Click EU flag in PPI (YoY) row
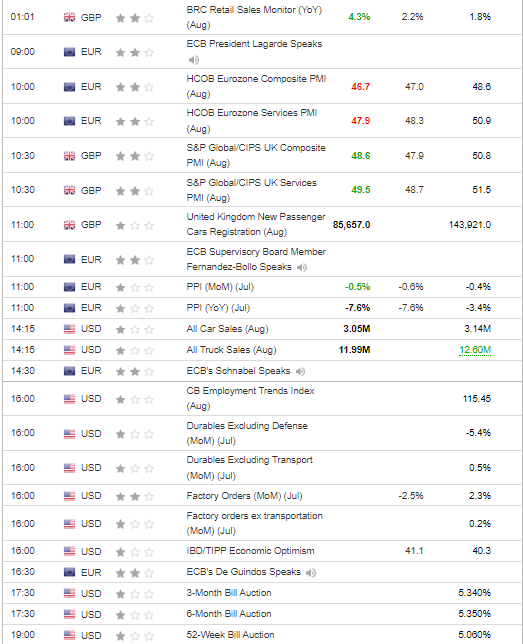 point(69,308)
